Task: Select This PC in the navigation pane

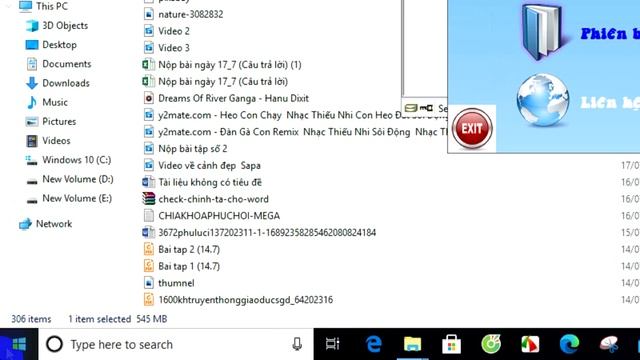Action: (x=51, y=6)
